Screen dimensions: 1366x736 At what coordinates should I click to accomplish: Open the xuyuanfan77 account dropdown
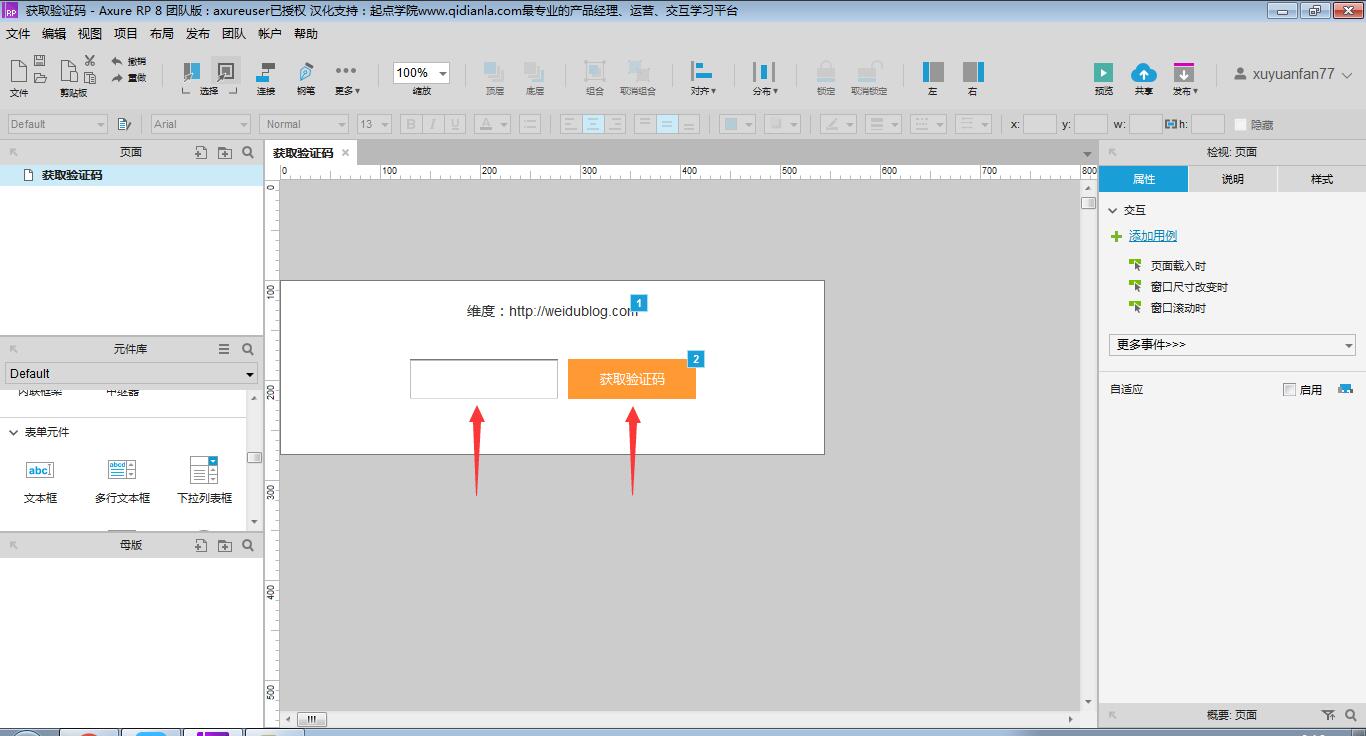pyautogui.click(x=1292, y=74)
